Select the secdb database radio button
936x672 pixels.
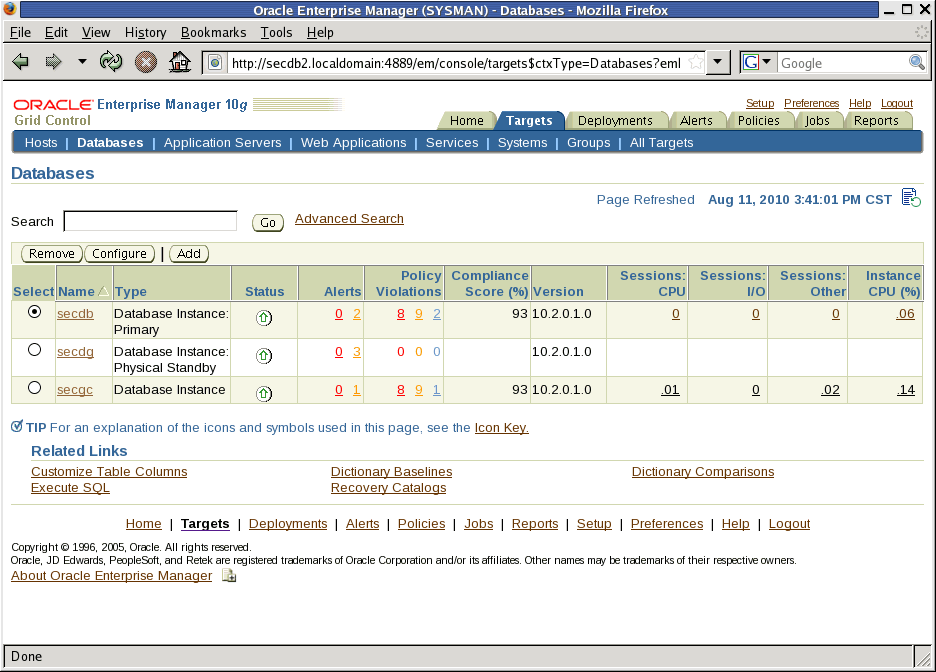tap(35, 312)
